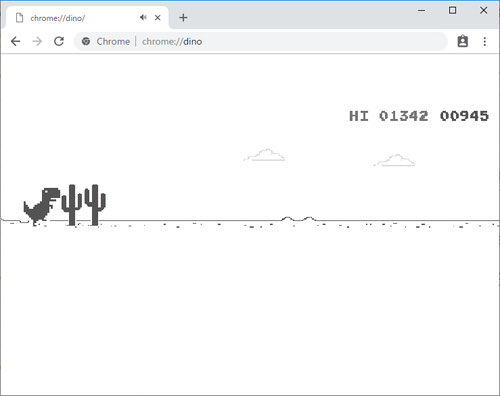Close the chrome://dino/ tab
500x396 pixels.
coord(158,18)
